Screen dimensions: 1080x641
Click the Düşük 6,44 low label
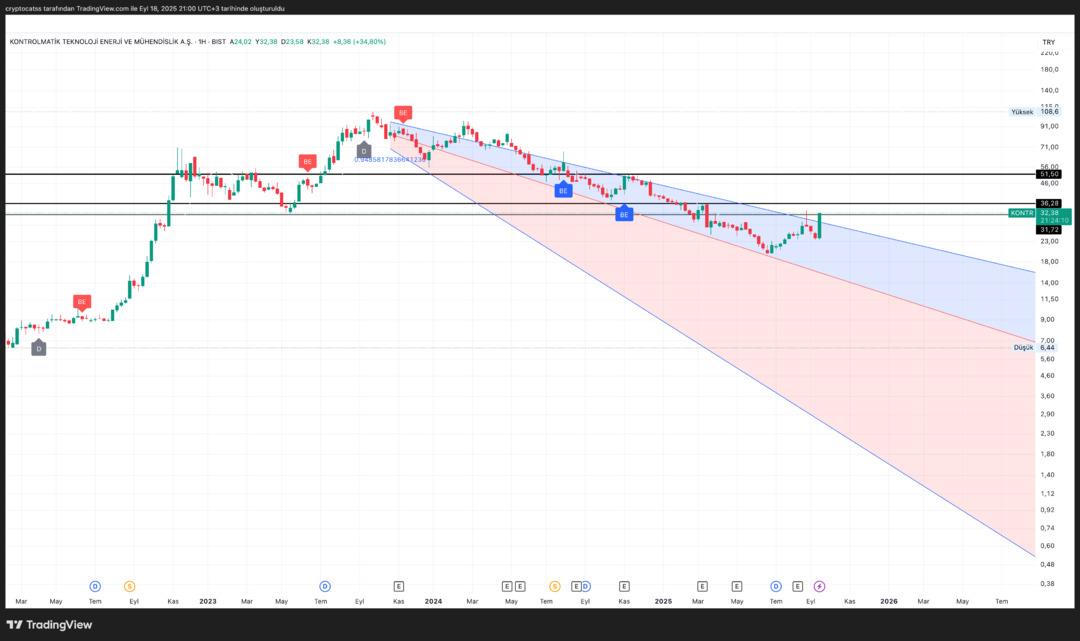pos(1034,348)
